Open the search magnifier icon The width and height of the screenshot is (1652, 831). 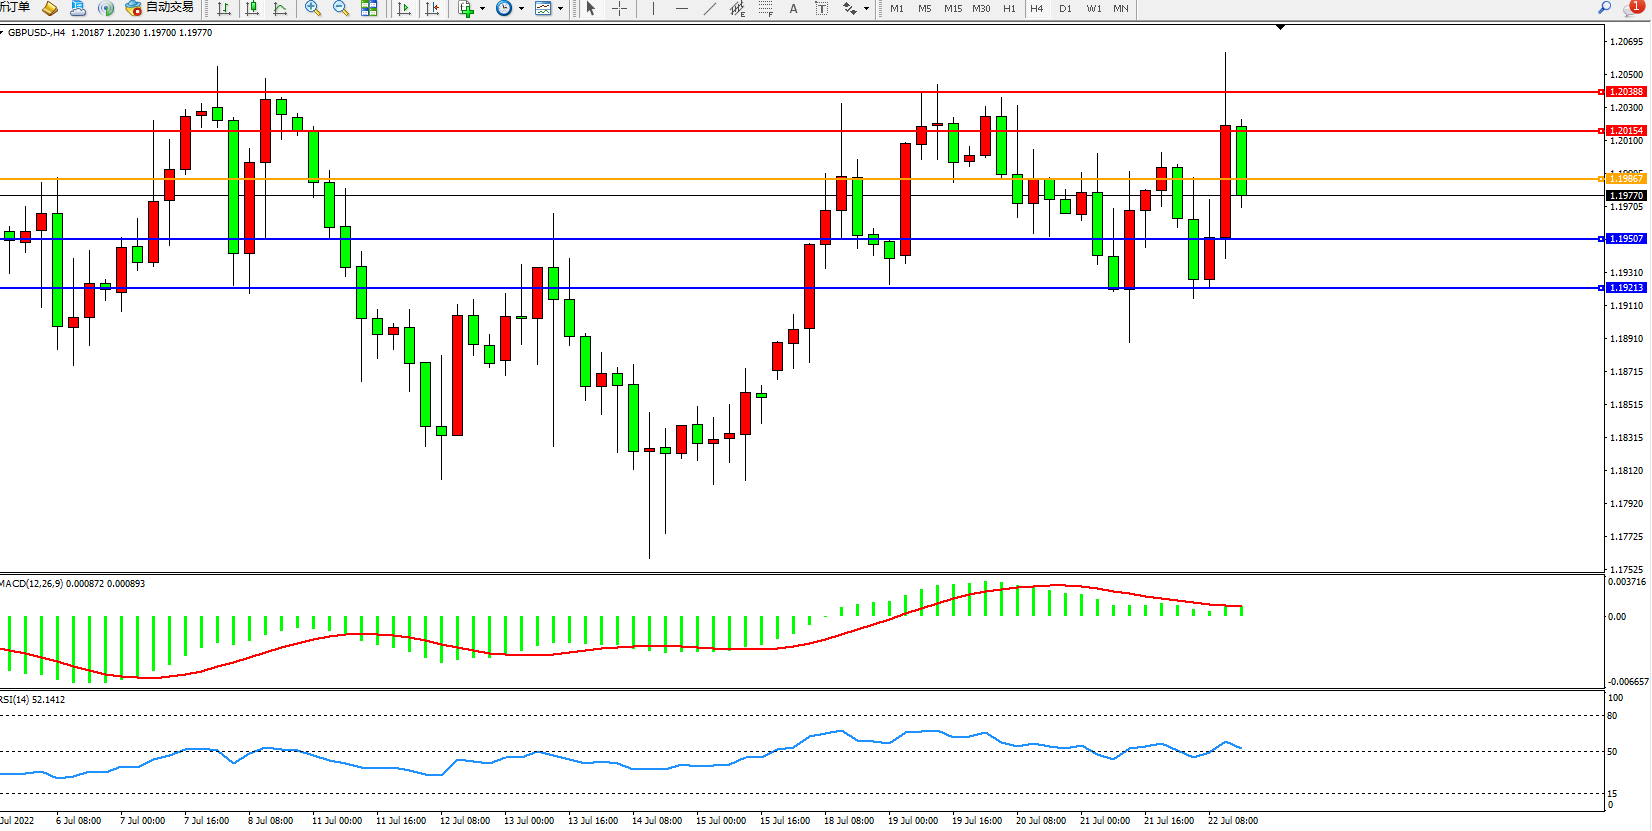[1604, 8]
